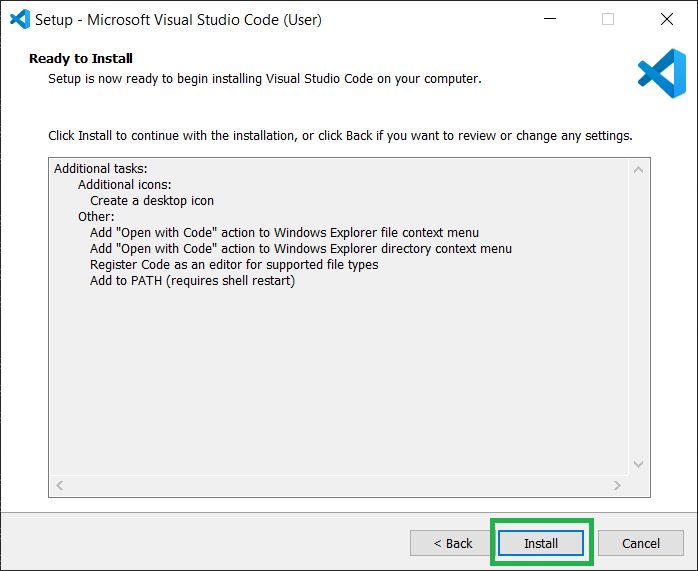Click the scroll down arrow in summary box
The height and width of the screenshot is (571, 698).
click(638, 464)
